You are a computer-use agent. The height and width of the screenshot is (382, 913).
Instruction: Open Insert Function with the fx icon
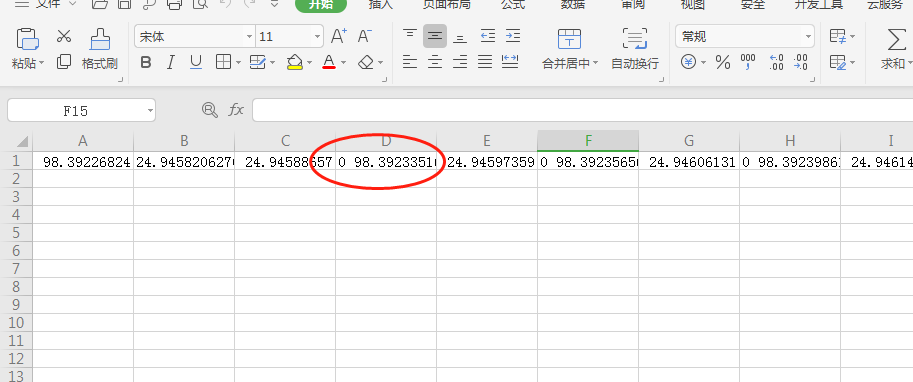click(x=235, y=109)
